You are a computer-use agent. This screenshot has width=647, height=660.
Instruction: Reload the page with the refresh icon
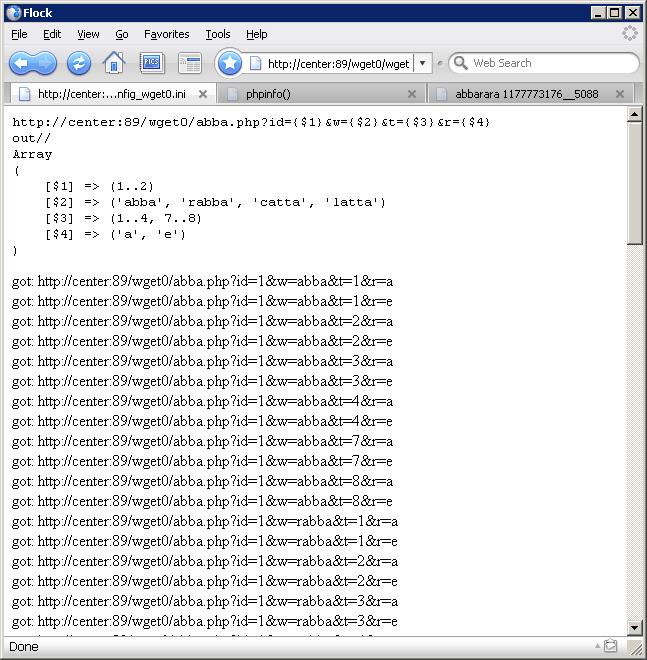tap(79, 63)
